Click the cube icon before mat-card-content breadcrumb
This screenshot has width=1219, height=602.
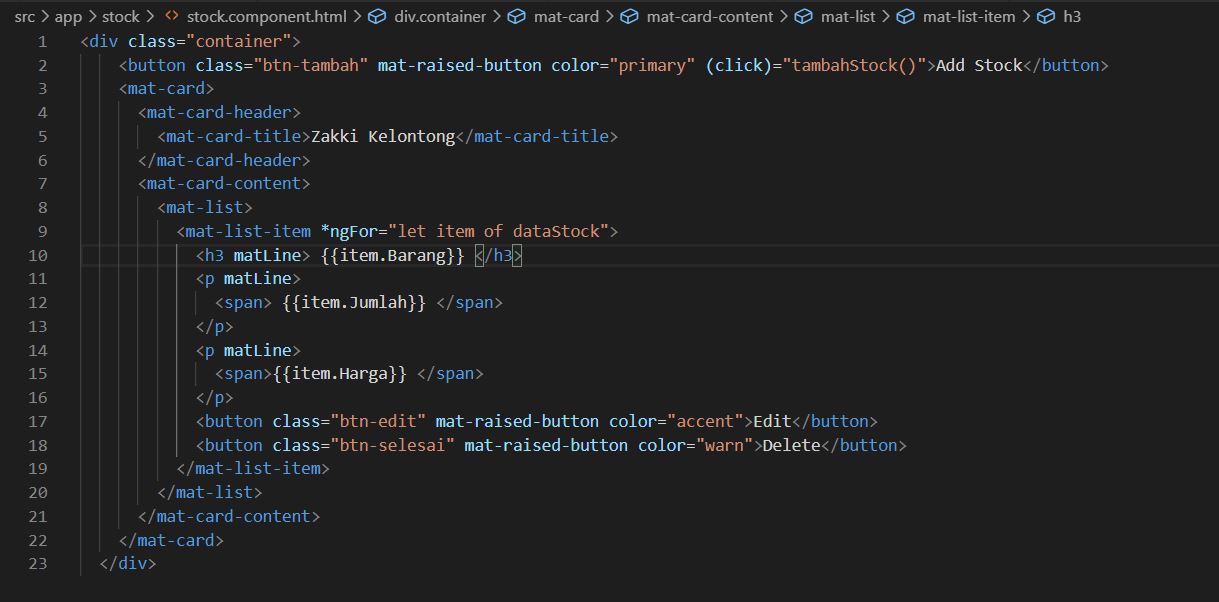pyautogui.click(x=629, y=16)
